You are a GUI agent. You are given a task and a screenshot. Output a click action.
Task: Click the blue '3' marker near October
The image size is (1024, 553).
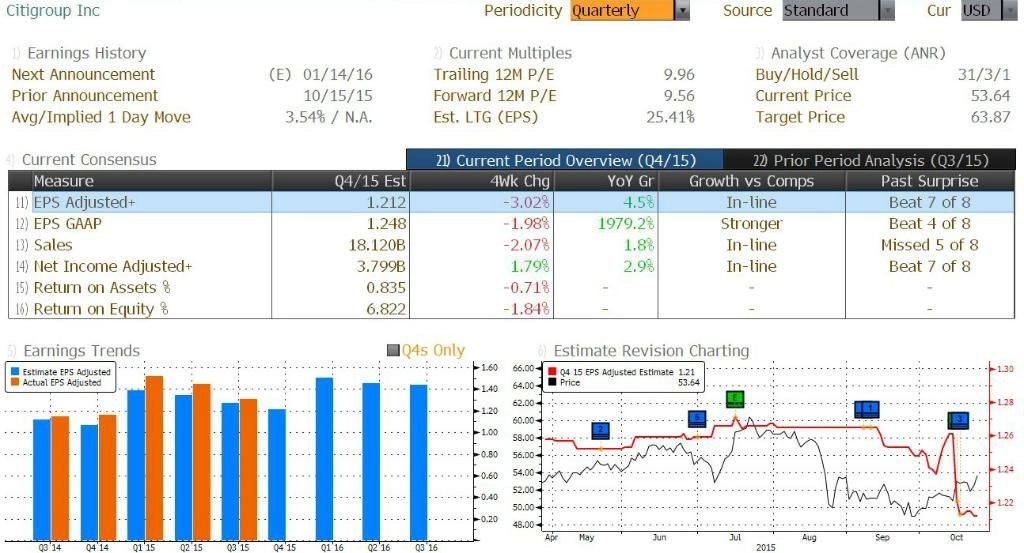tap(959, 420)
